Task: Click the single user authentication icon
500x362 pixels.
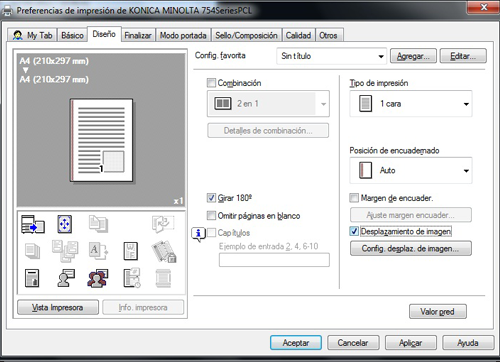Action: click(66, 278)
